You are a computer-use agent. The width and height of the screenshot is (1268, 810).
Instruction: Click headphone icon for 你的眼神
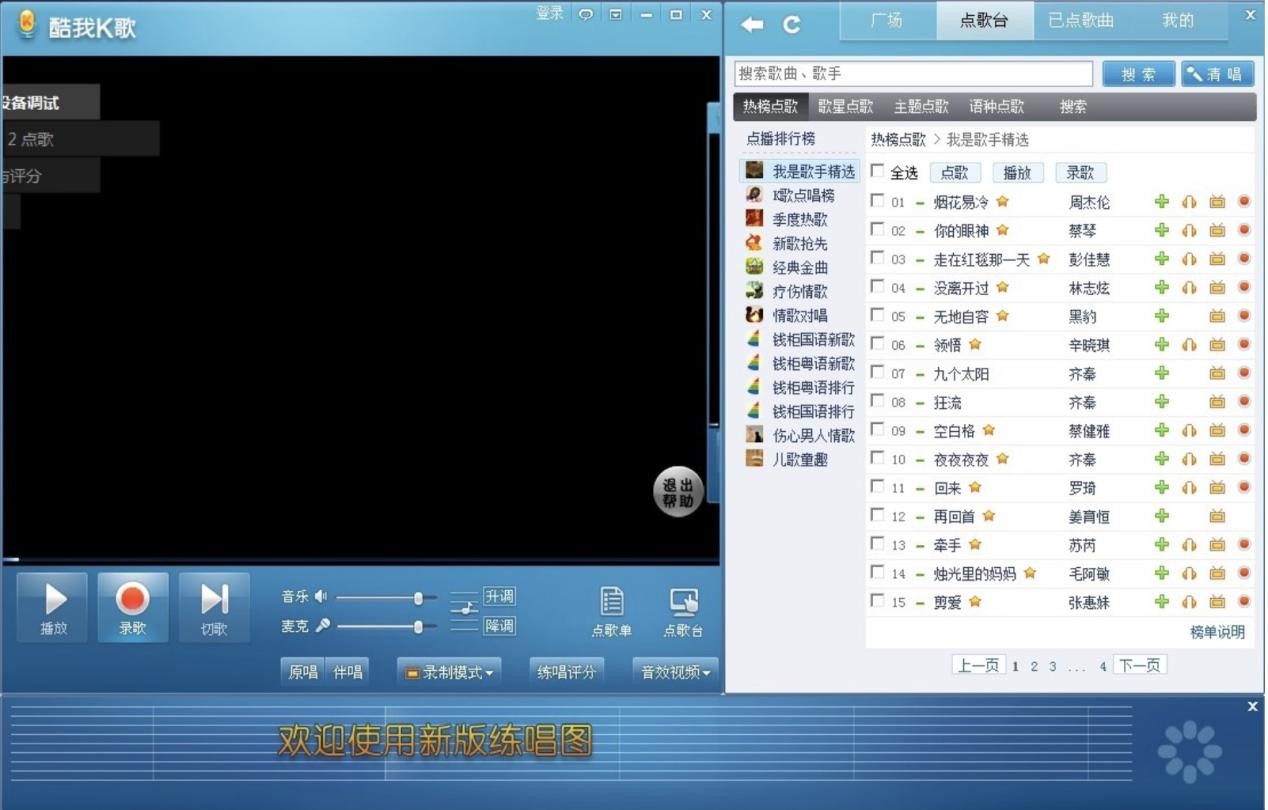point(1189,230)
